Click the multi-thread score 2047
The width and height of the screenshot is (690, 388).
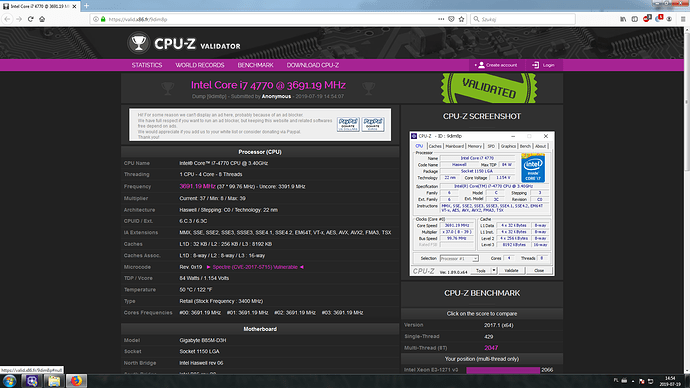(x=491, y=348)
